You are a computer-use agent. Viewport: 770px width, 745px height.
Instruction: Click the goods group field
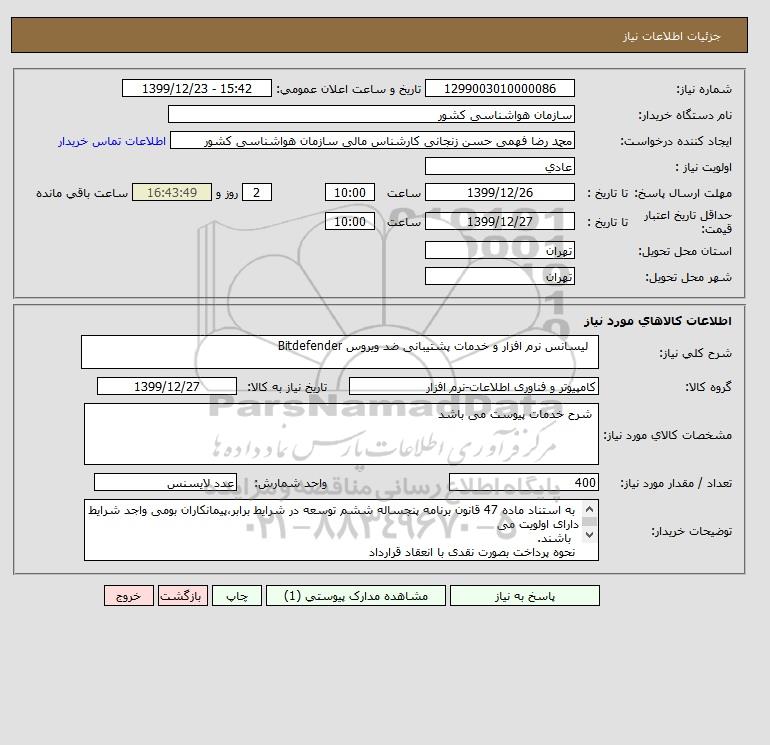click(x=473, y=386)
